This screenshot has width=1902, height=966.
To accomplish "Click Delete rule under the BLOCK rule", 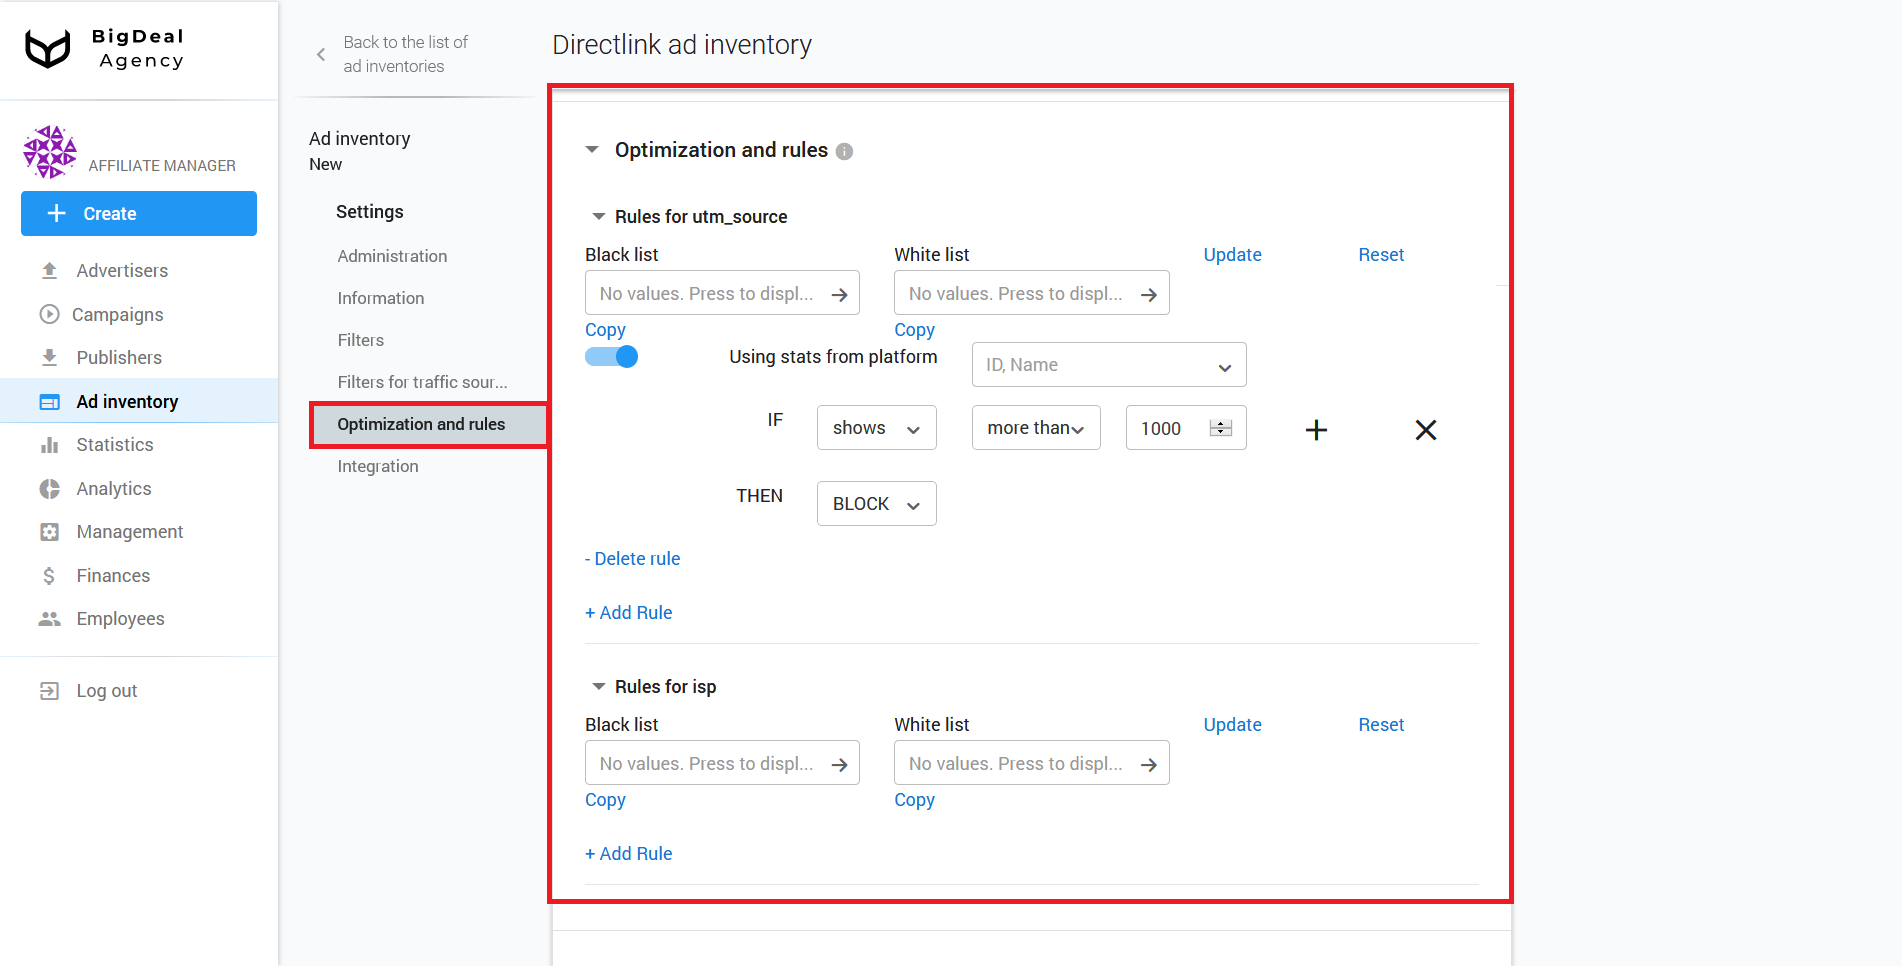I will (x=632, y=558).
